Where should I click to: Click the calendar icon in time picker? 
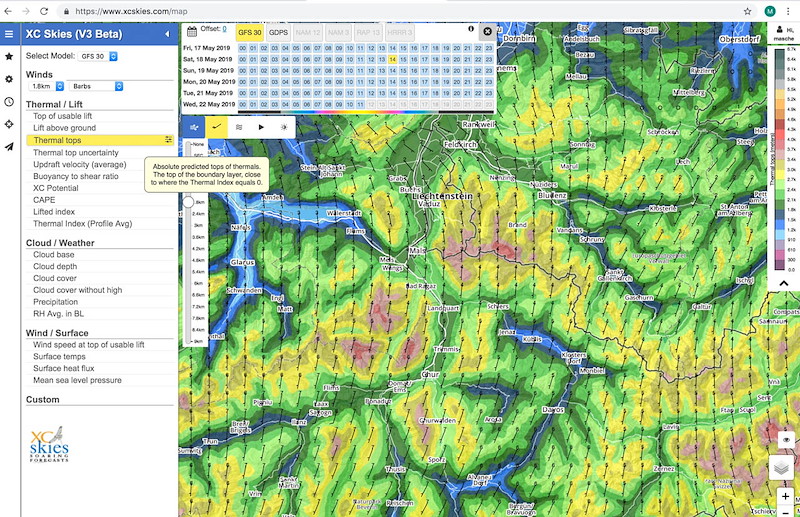tap(191, 32)
